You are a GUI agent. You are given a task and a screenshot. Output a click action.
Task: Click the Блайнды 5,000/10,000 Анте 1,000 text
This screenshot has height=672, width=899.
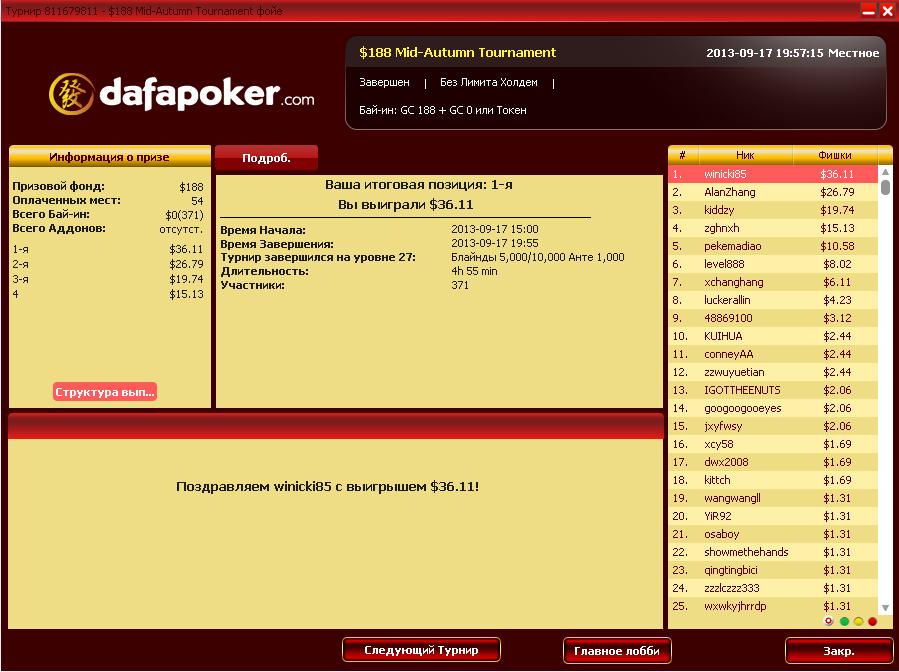click(538, 257)
